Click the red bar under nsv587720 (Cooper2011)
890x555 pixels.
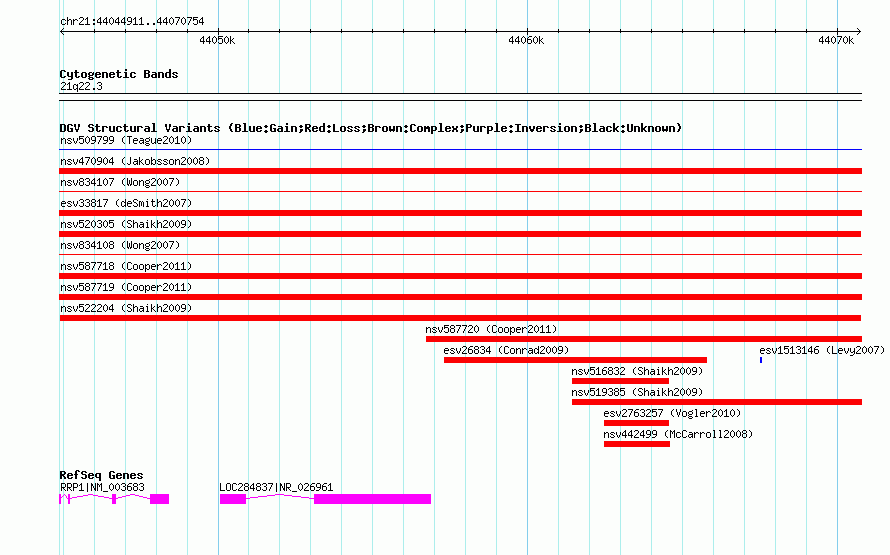tap(644, 339)
